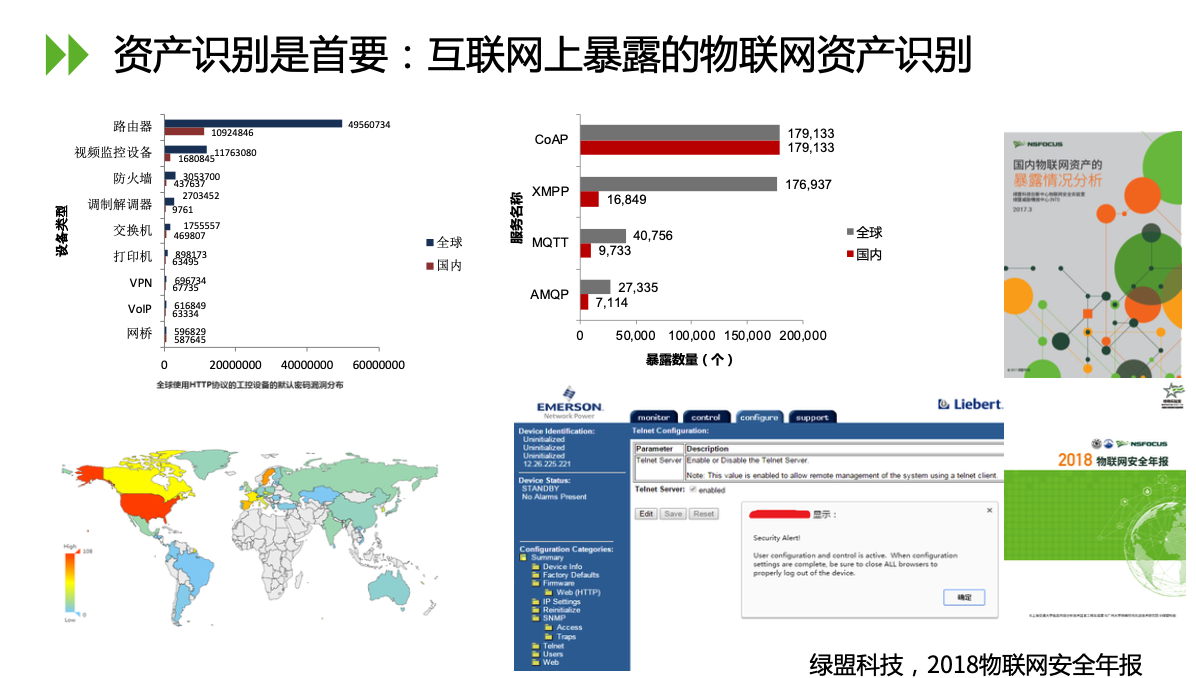Switch to the support tab
The width and height of the screenshot is (1196, 678).
(x=811, y=417)
